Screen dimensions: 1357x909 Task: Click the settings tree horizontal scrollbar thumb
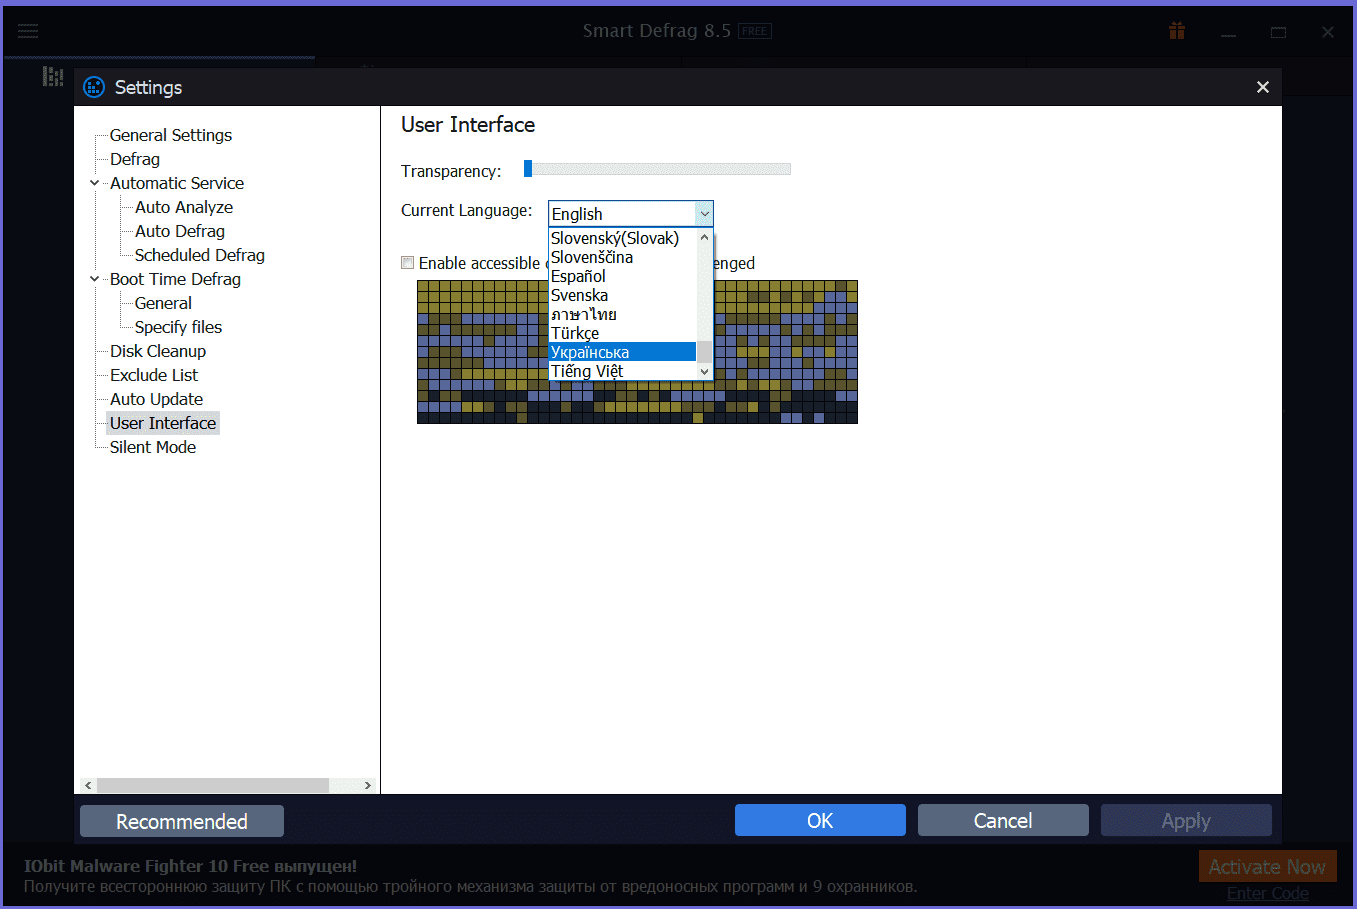pyautogui.click(x=212, y=785)
